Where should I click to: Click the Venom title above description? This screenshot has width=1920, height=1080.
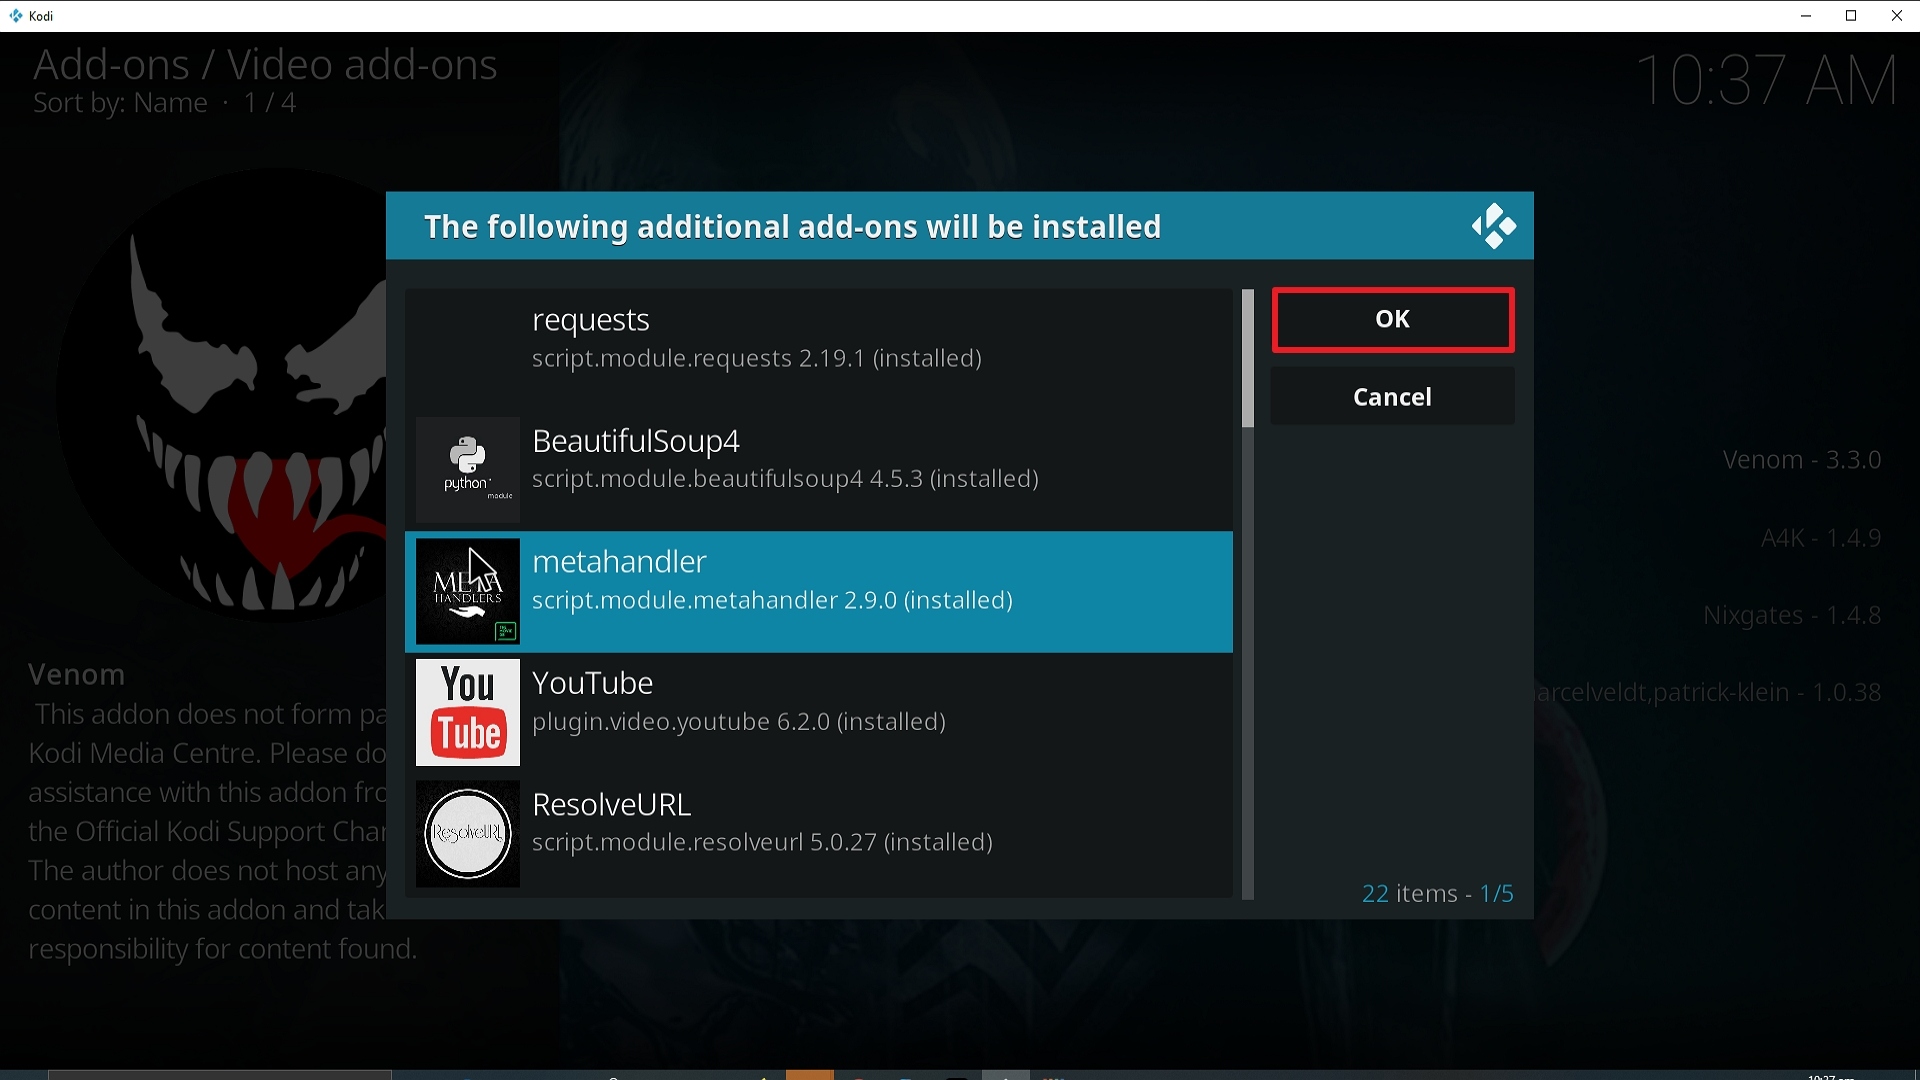coord(77,675)
